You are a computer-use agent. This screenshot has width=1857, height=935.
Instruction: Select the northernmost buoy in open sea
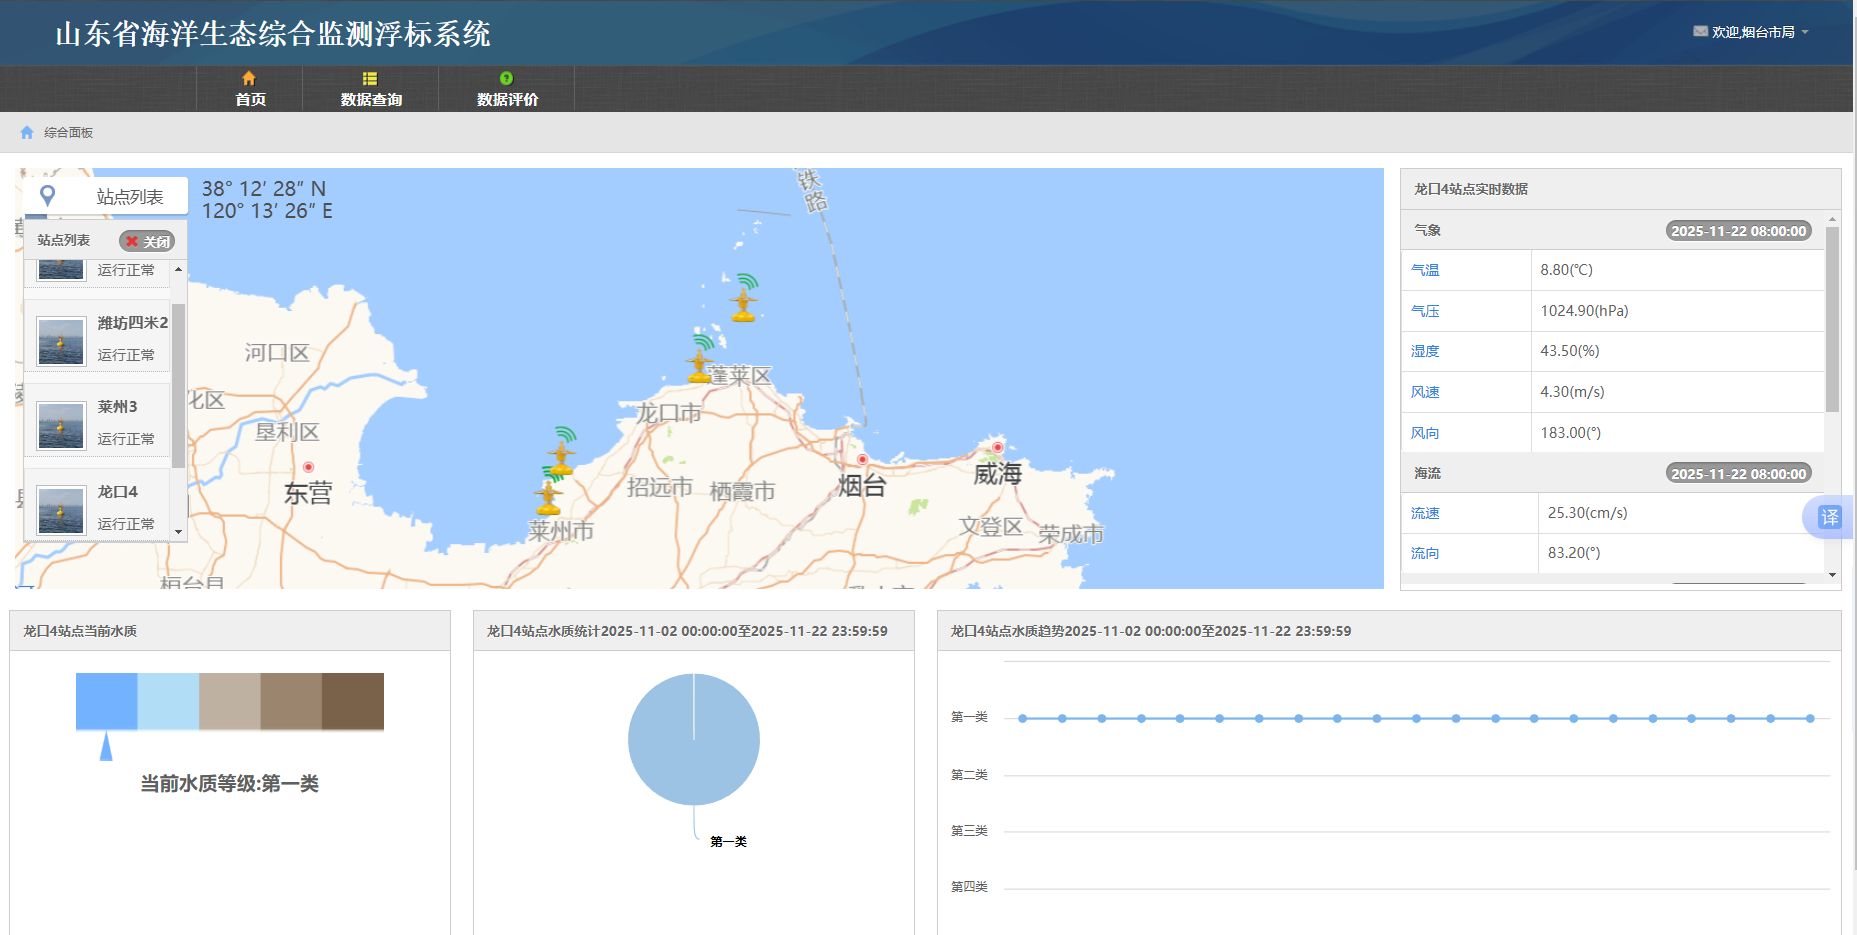click(743, 298)
